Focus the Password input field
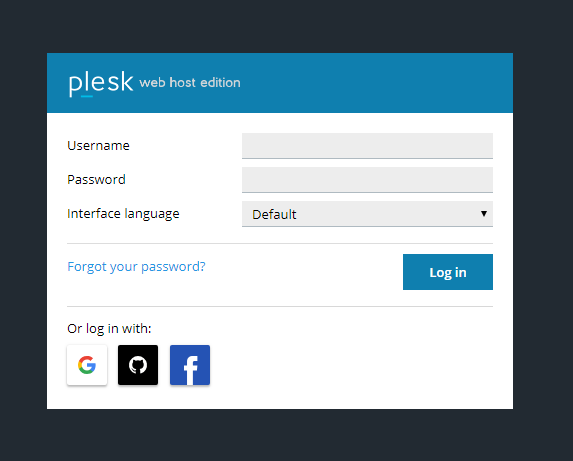This screenshot has width=573, height=461. pos(367,180)
